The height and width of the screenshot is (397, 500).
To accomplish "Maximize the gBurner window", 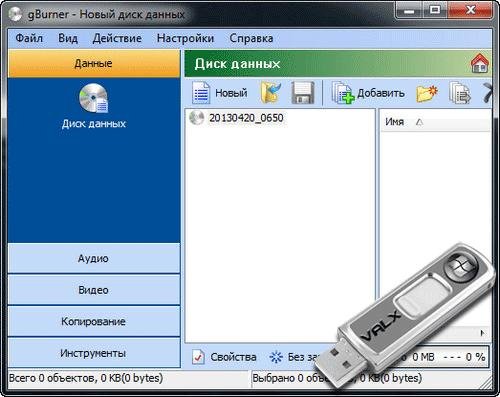I will coord(435,11).
